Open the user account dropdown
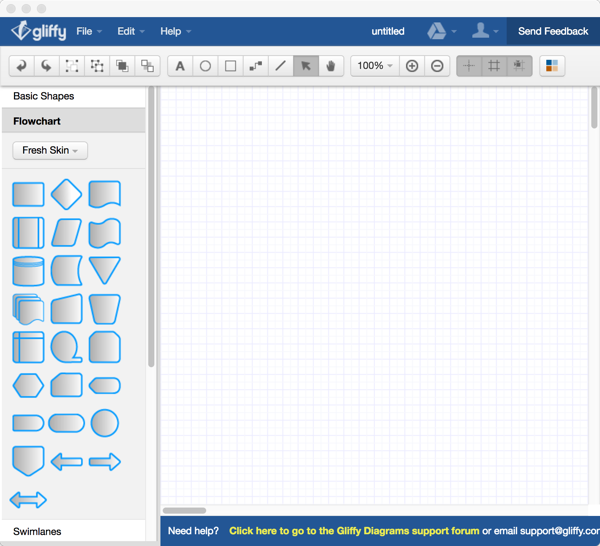The height and width of the screenshot is (546, 600). (x=484, y=31)
